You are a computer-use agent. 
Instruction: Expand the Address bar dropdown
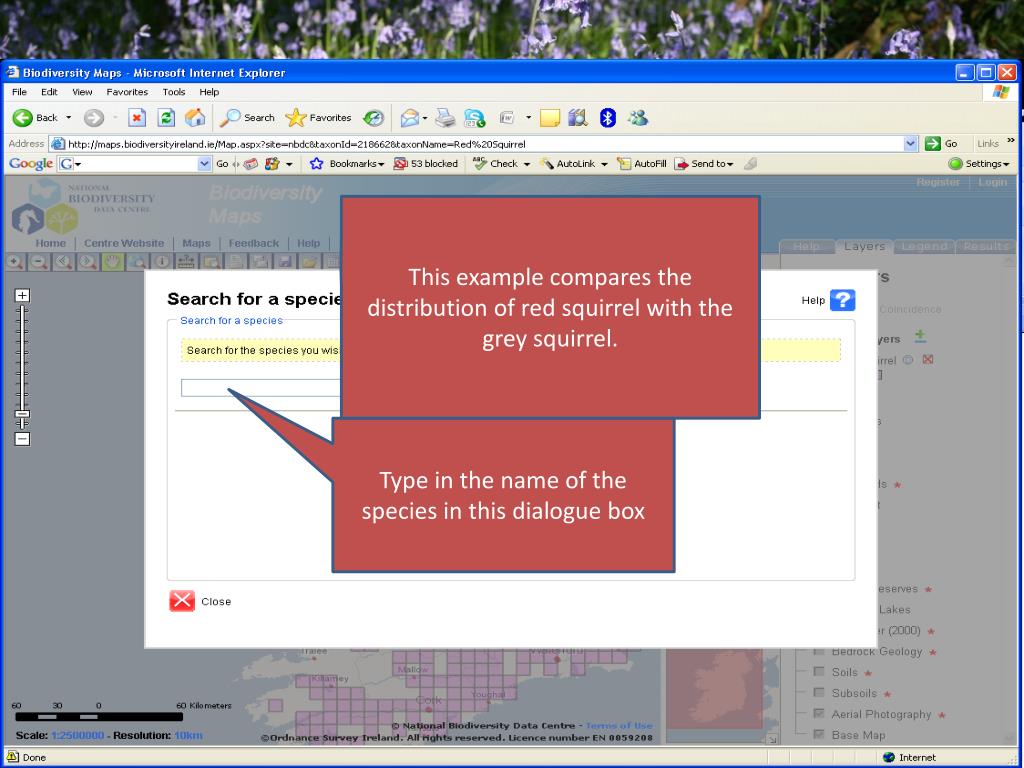coord(910,144)
